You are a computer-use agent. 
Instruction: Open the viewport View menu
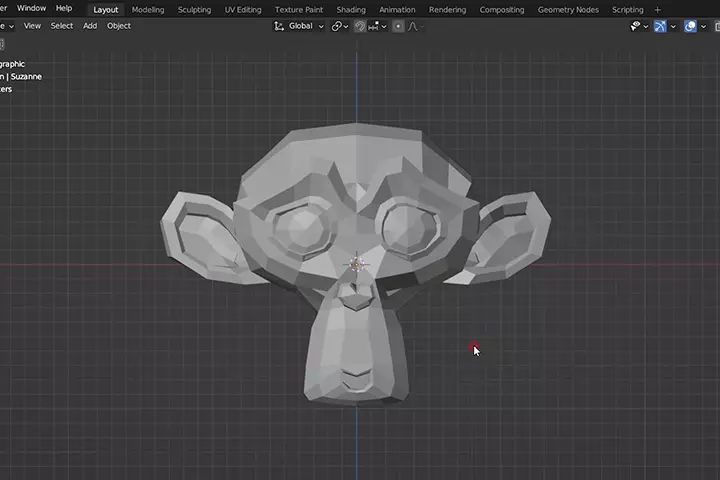click(32, 26)
